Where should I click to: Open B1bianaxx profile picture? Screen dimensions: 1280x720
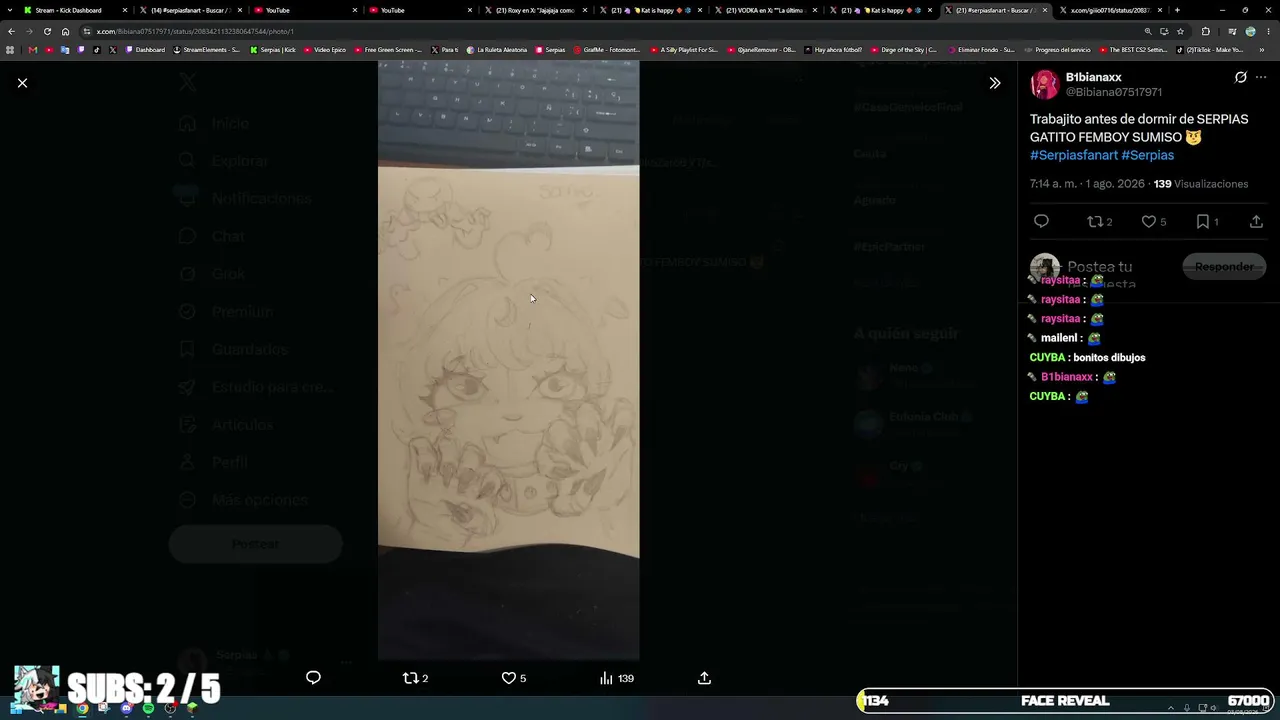(1044, 84)
